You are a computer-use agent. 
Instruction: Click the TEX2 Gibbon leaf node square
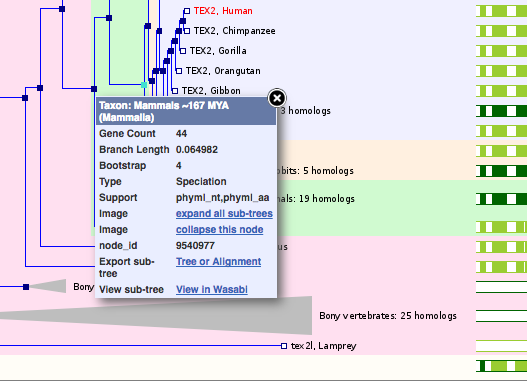175,91
